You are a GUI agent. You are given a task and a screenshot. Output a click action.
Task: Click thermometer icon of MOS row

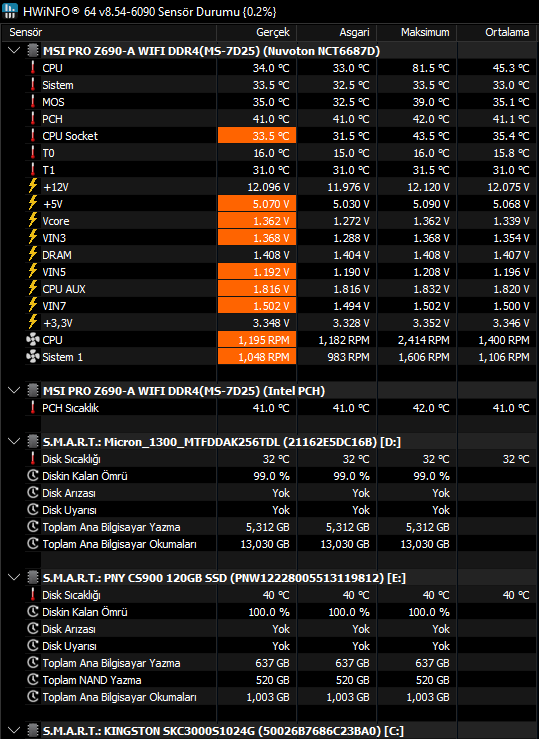pyautogui.click(x=33, y=101)
